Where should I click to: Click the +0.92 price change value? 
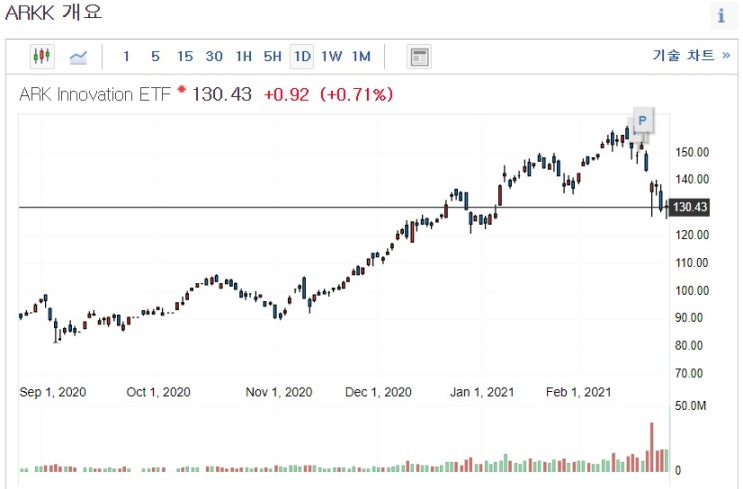(286, 95)
